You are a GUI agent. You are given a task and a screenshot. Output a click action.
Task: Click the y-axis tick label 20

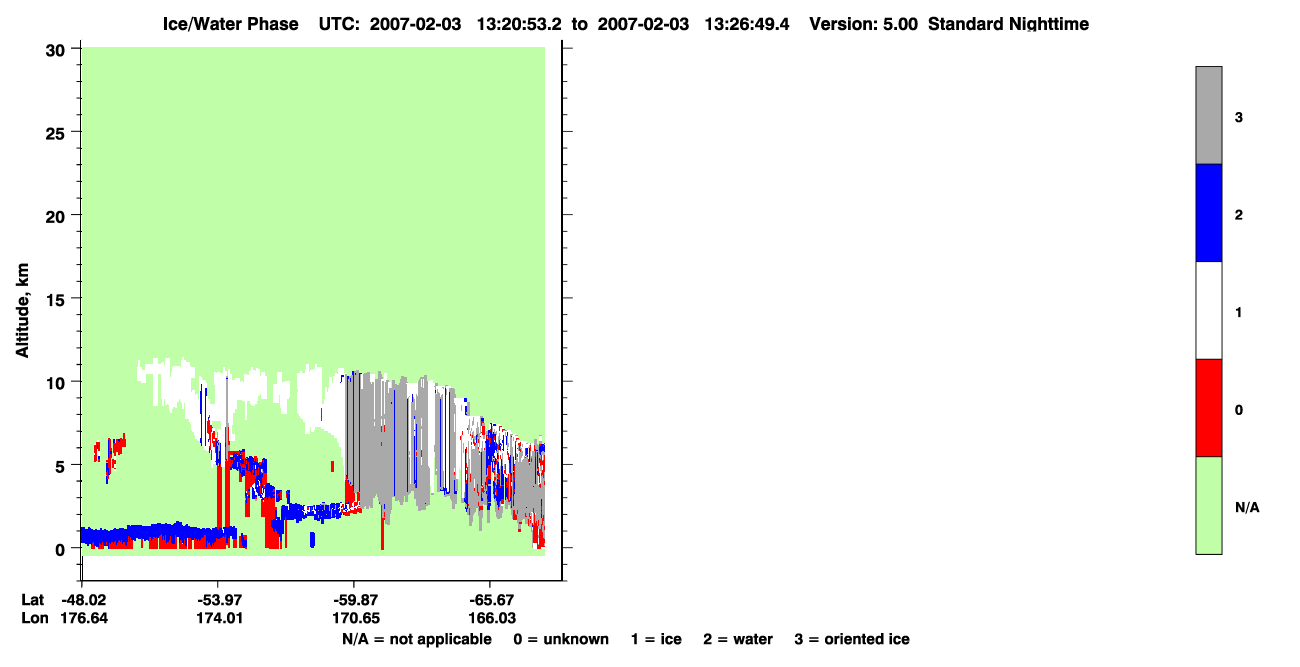click(58, 216)
